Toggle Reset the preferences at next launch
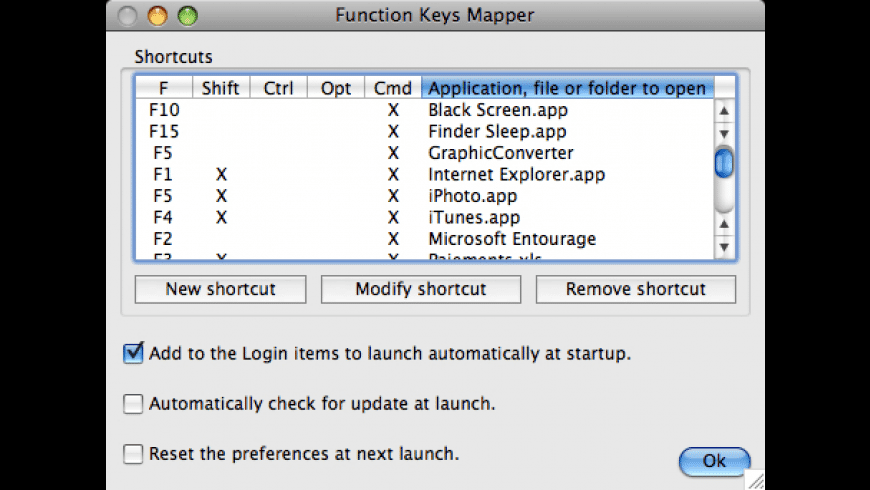Screen dimensions: 870x490 (x=133, y=454)
